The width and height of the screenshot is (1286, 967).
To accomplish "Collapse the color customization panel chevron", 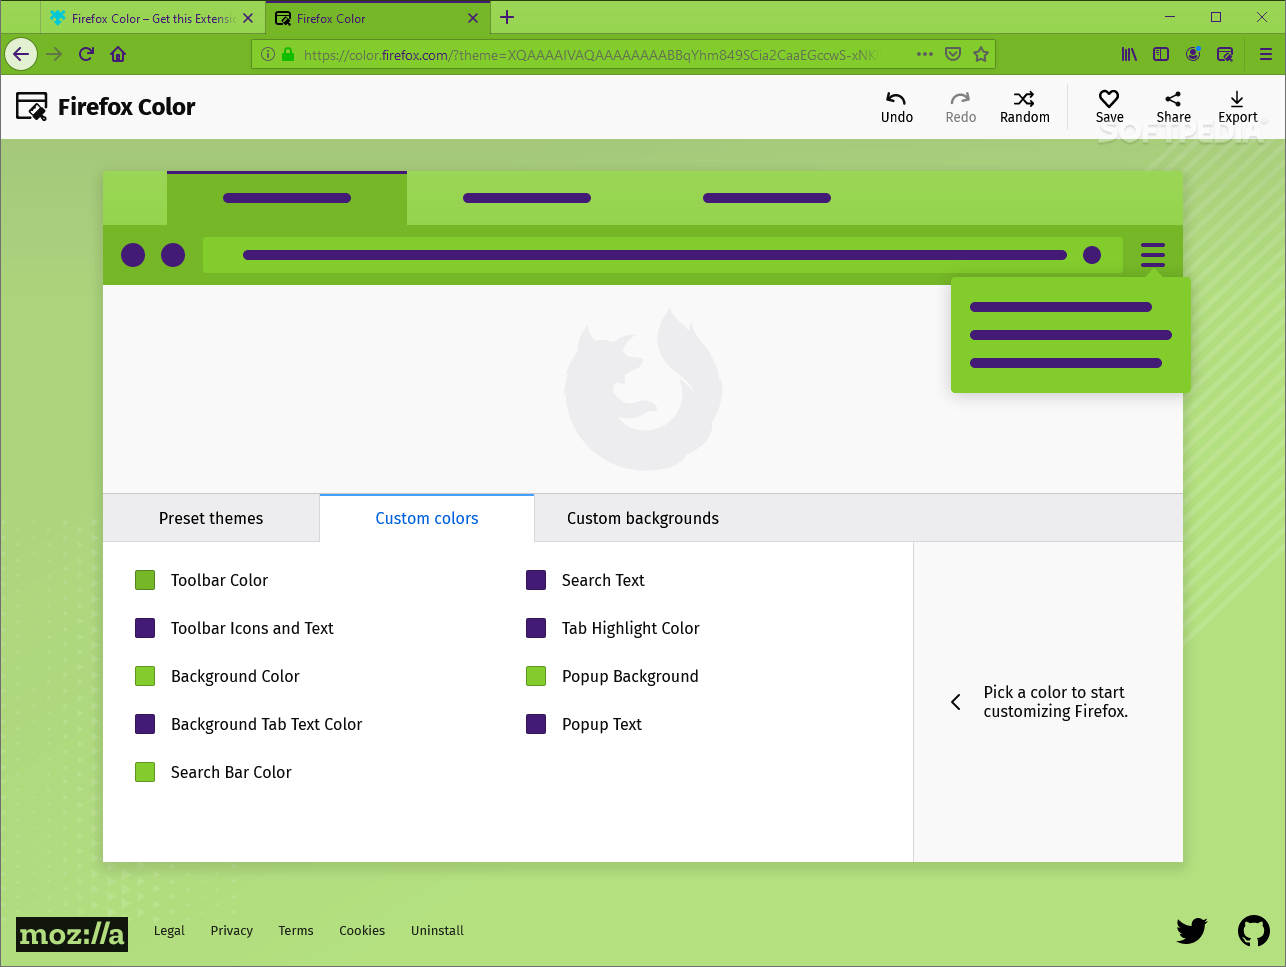I will point(955,702).
